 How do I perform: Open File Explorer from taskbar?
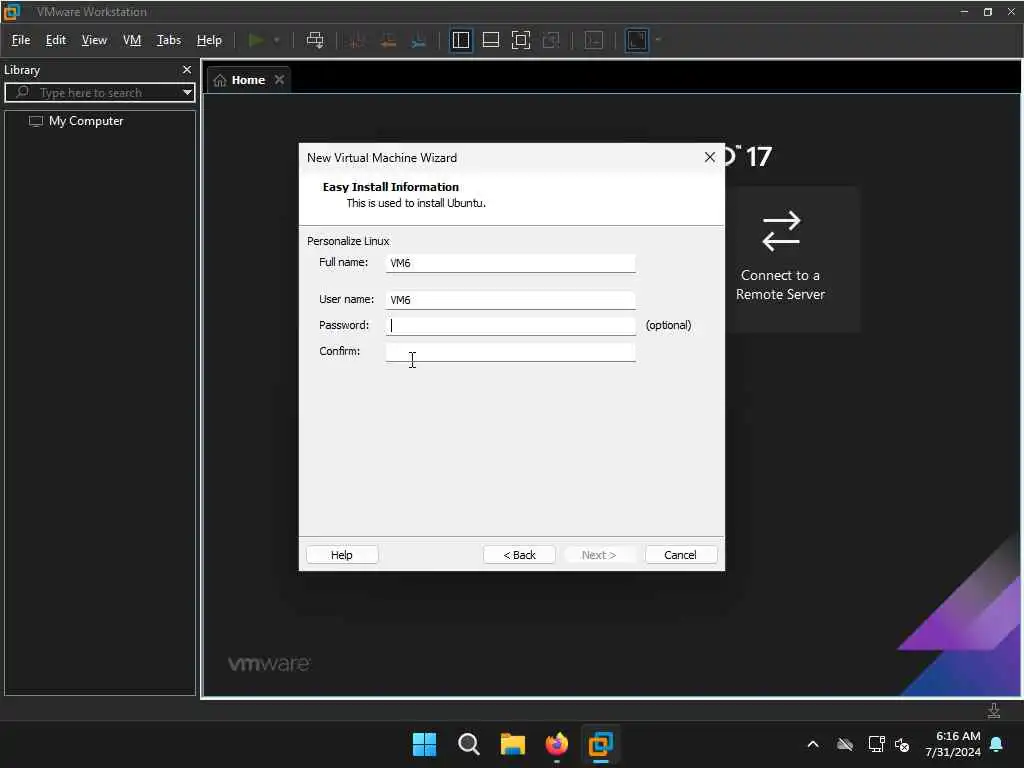tap(513, 744)
